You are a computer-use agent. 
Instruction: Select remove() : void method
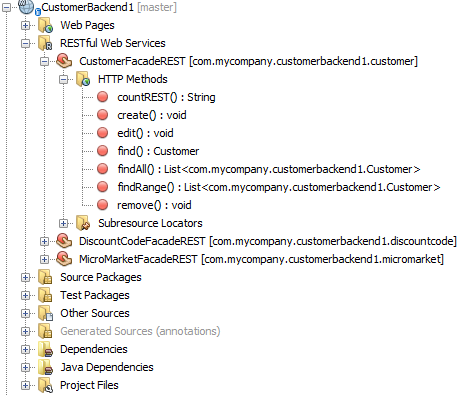154,205
